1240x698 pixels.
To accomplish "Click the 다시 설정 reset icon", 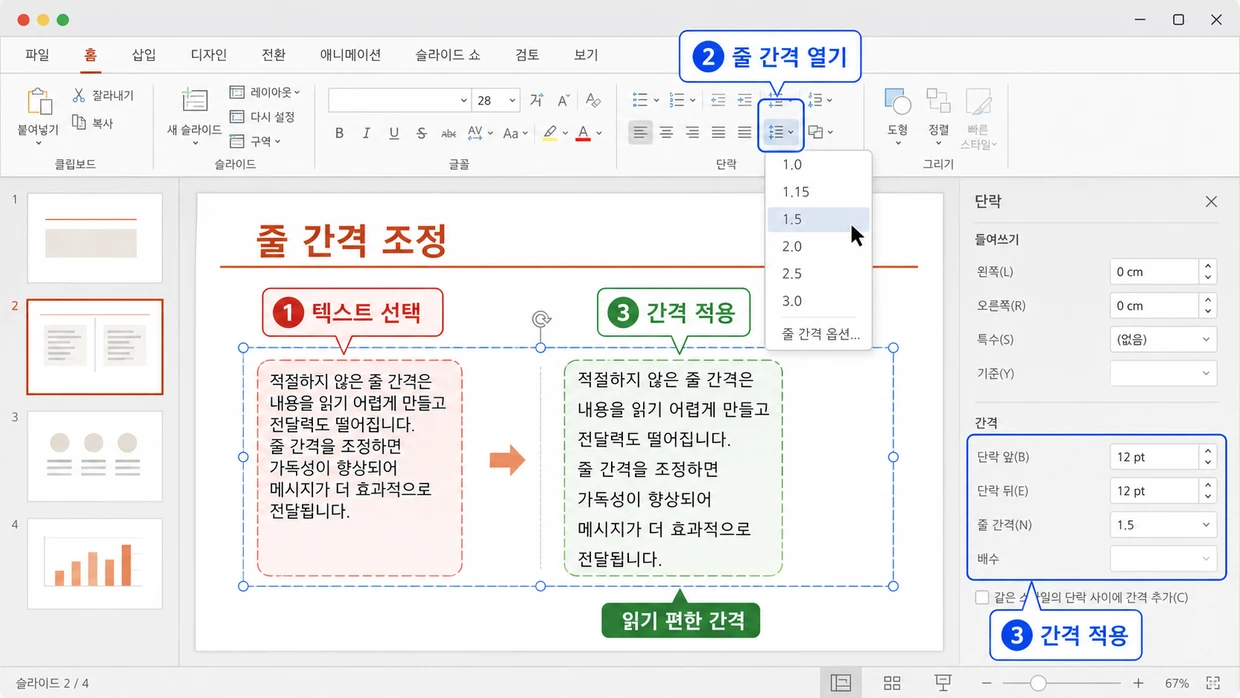I will [237, 117].
